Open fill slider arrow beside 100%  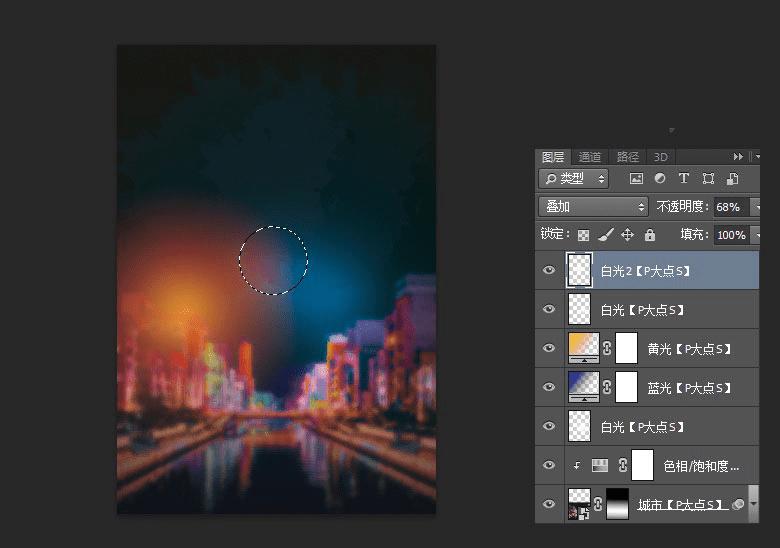point(756,235)
